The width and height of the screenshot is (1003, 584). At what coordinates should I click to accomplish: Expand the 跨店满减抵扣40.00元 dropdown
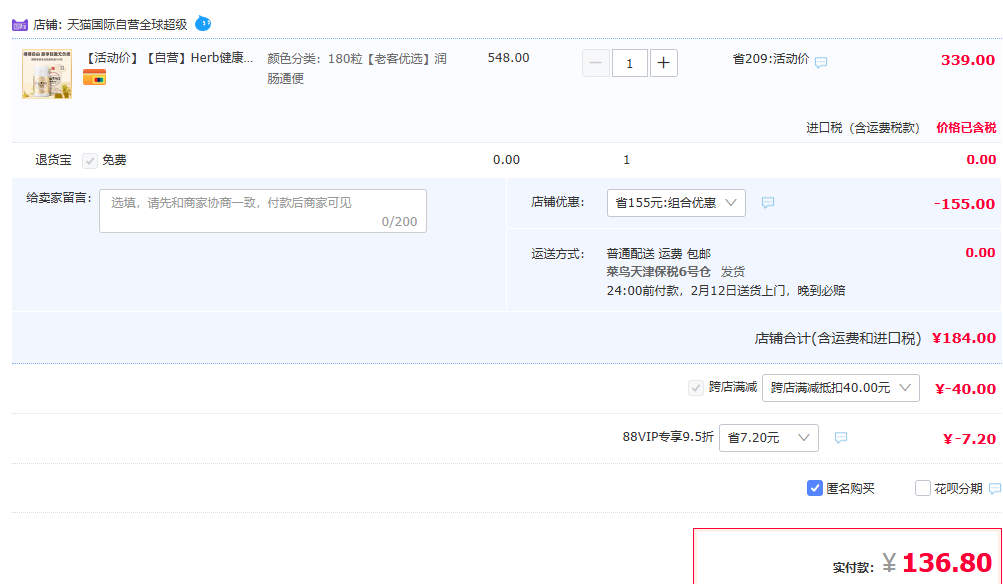pyautogui.click(x=841, y=388)
